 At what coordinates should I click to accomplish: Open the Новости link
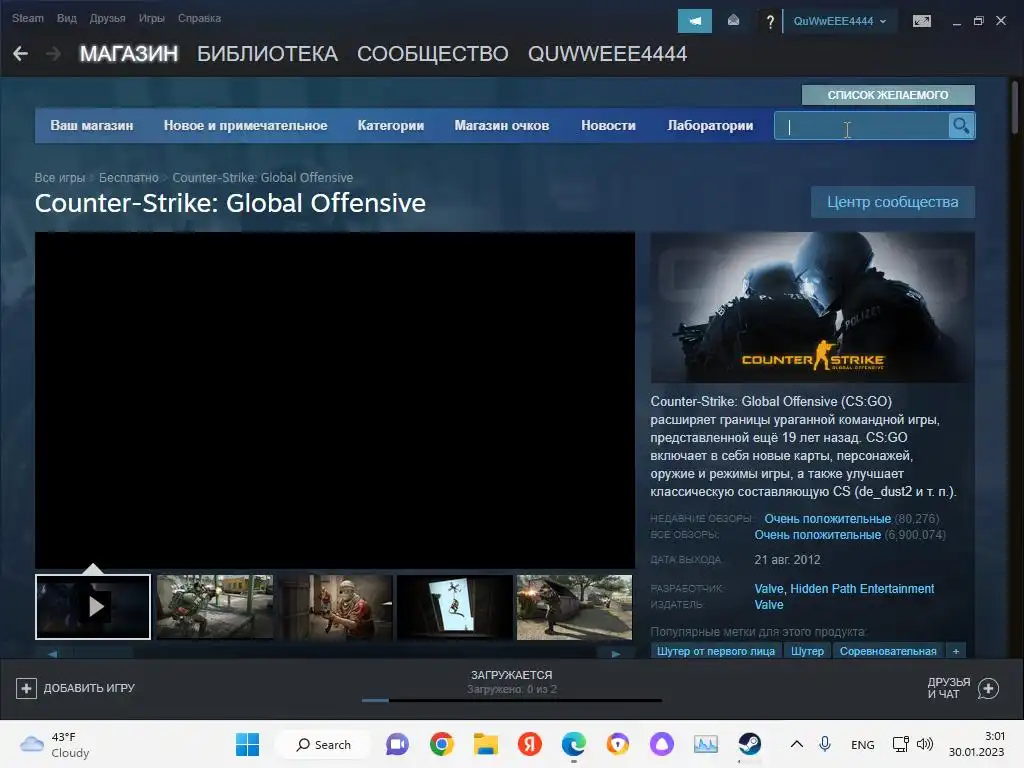(608, 125)
